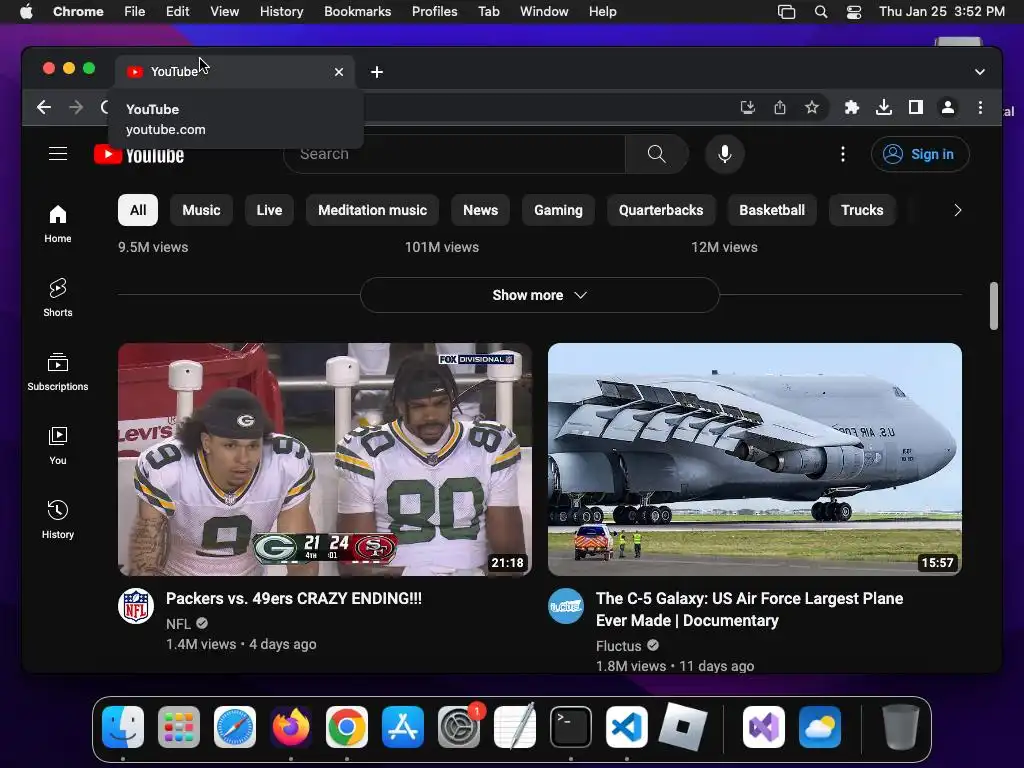Install app icon in address bar
The image size is (1024, 768).
(x=748, y=107)
